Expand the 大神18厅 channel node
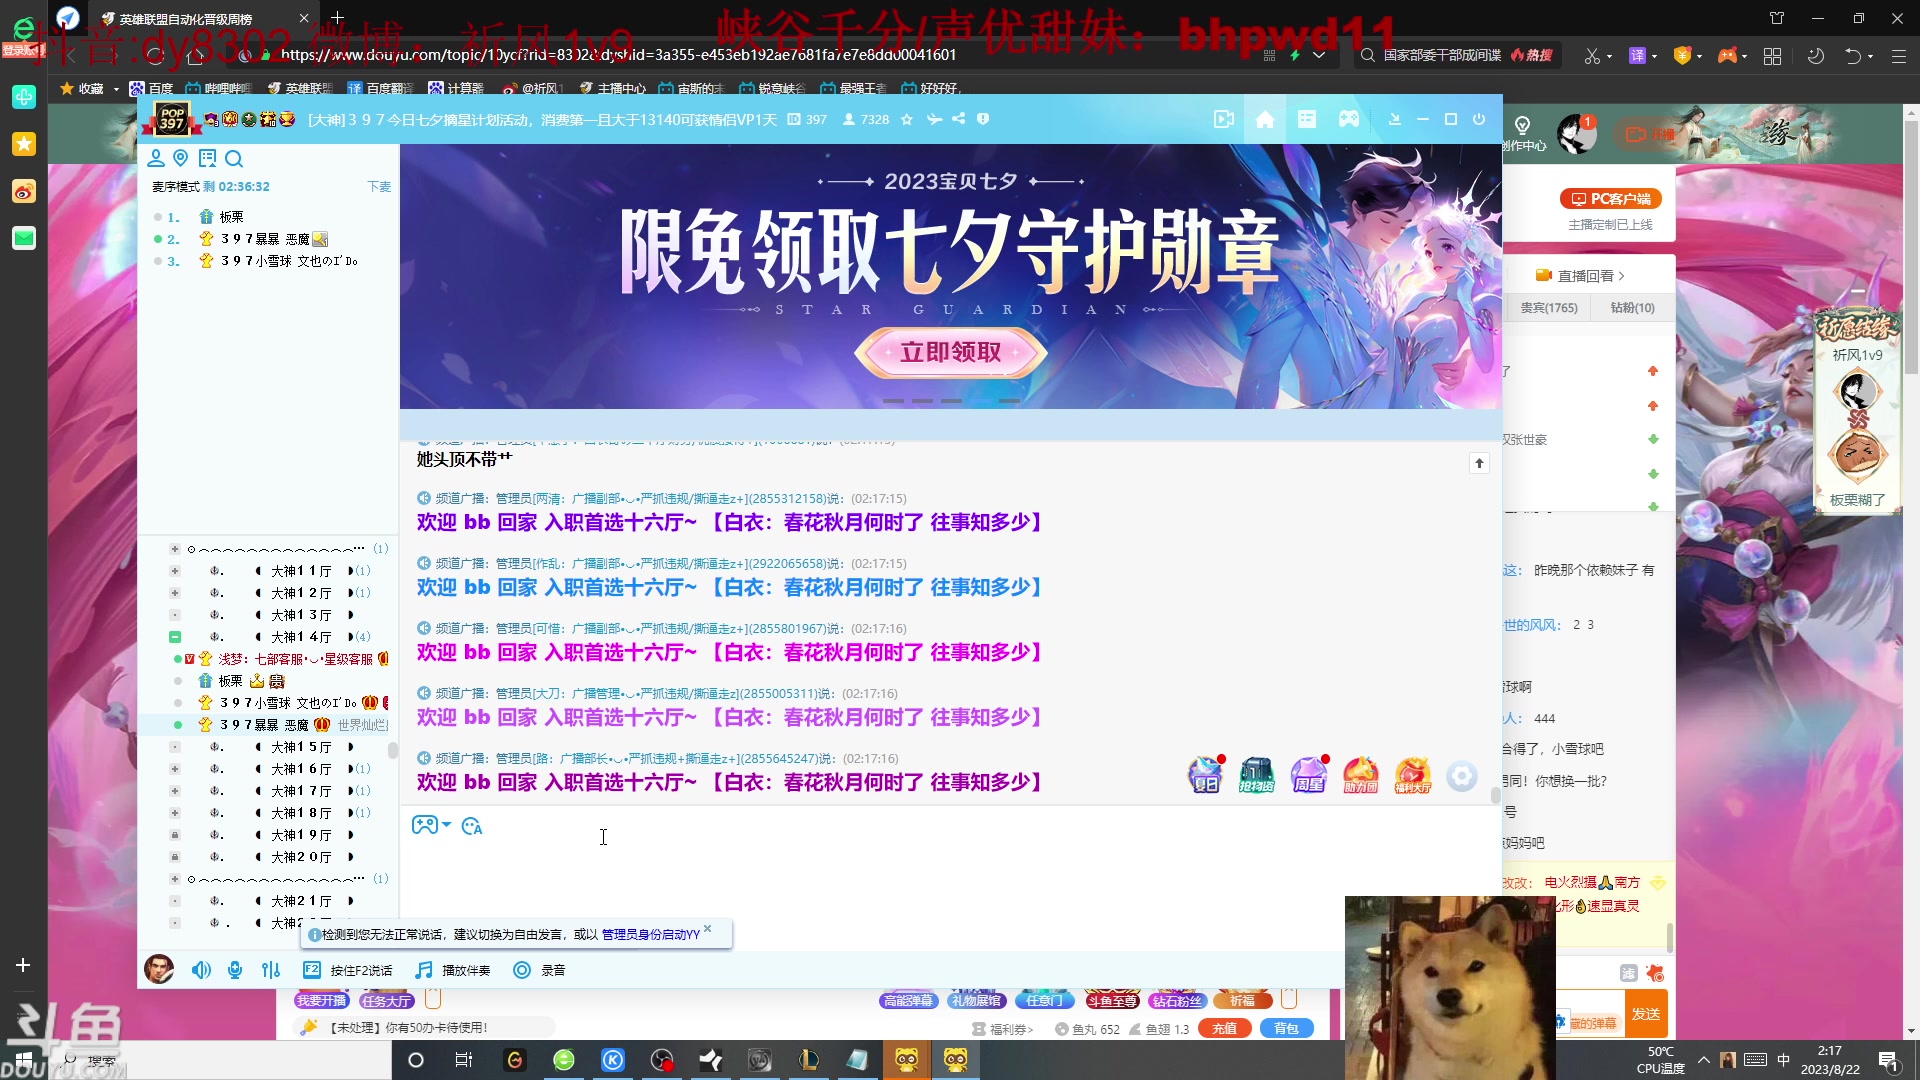The image size is (1920, 1080). click(175, 813)
